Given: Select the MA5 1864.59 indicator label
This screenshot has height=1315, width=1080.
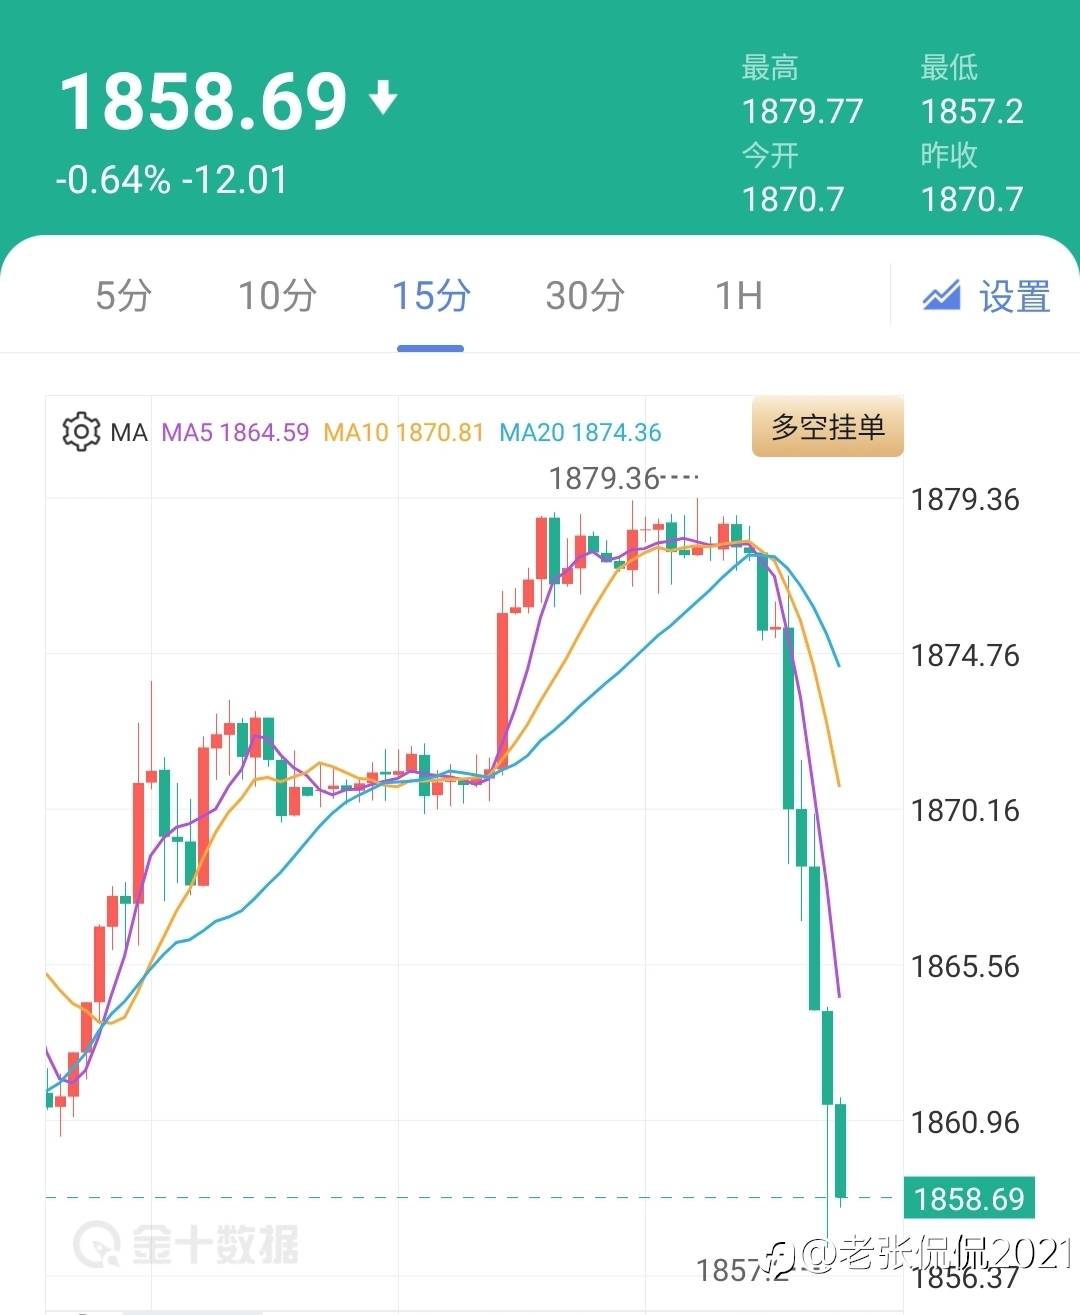Looking at the screenshot, I should coord(235,433).
